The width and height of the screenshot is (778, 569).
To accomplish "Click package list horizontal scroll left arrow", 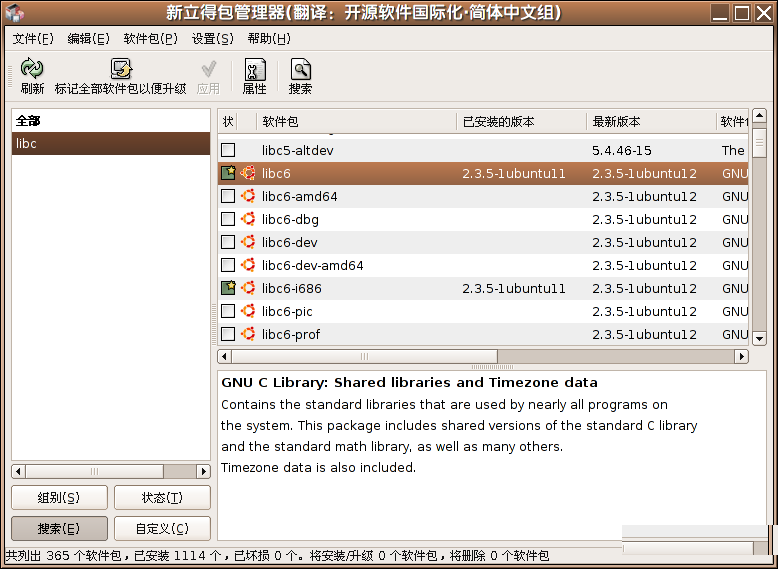I will [x=224, y=356].
